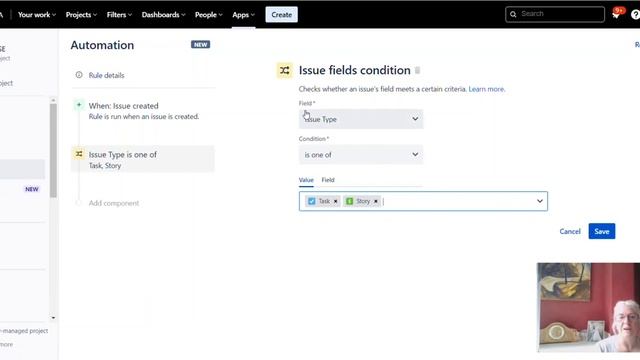Click the Task issue type icon
640x360 pixels.
tap(312, 201)
